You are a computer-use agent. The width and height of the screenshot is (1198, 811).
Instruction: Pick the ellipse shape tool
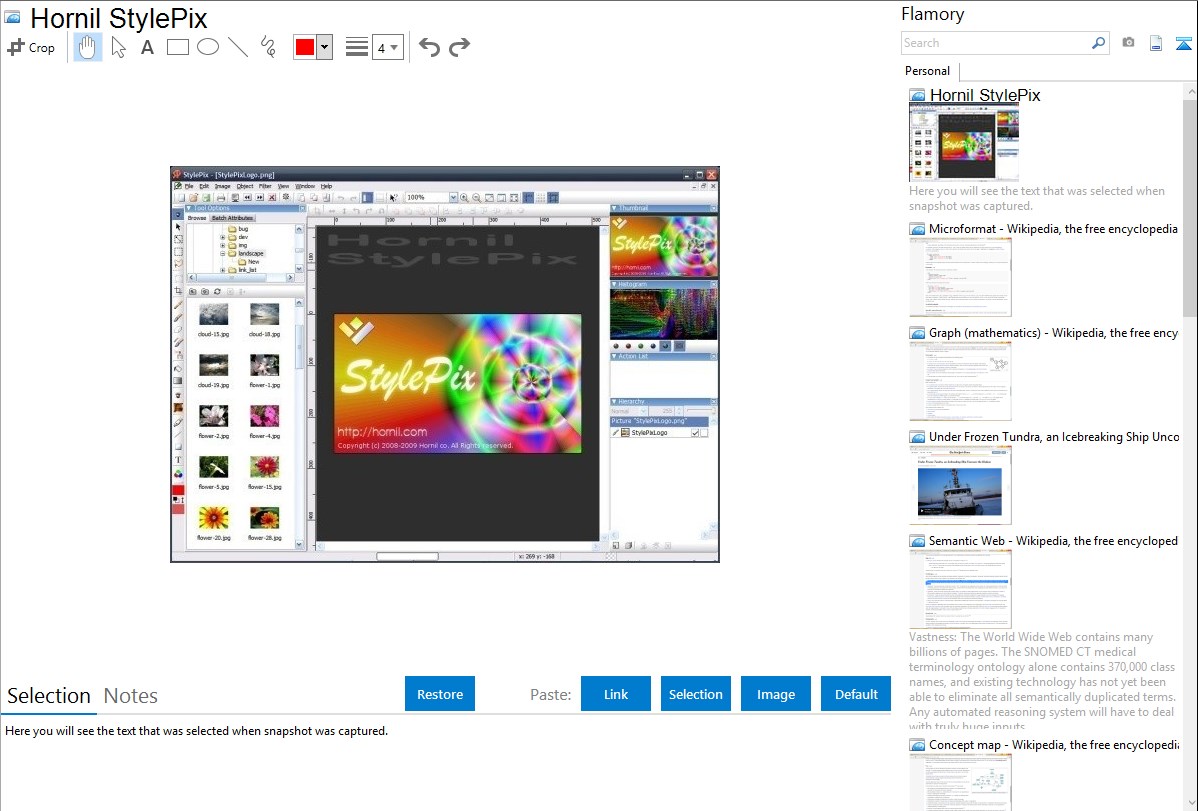(208, 47)
